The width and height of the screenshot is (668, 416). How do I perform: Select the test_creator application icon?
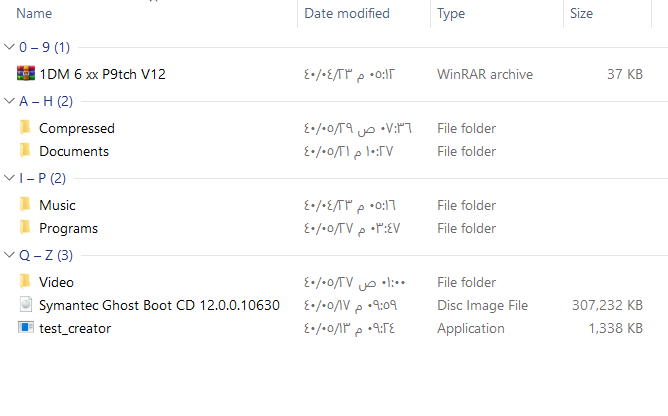coord(26,328)
